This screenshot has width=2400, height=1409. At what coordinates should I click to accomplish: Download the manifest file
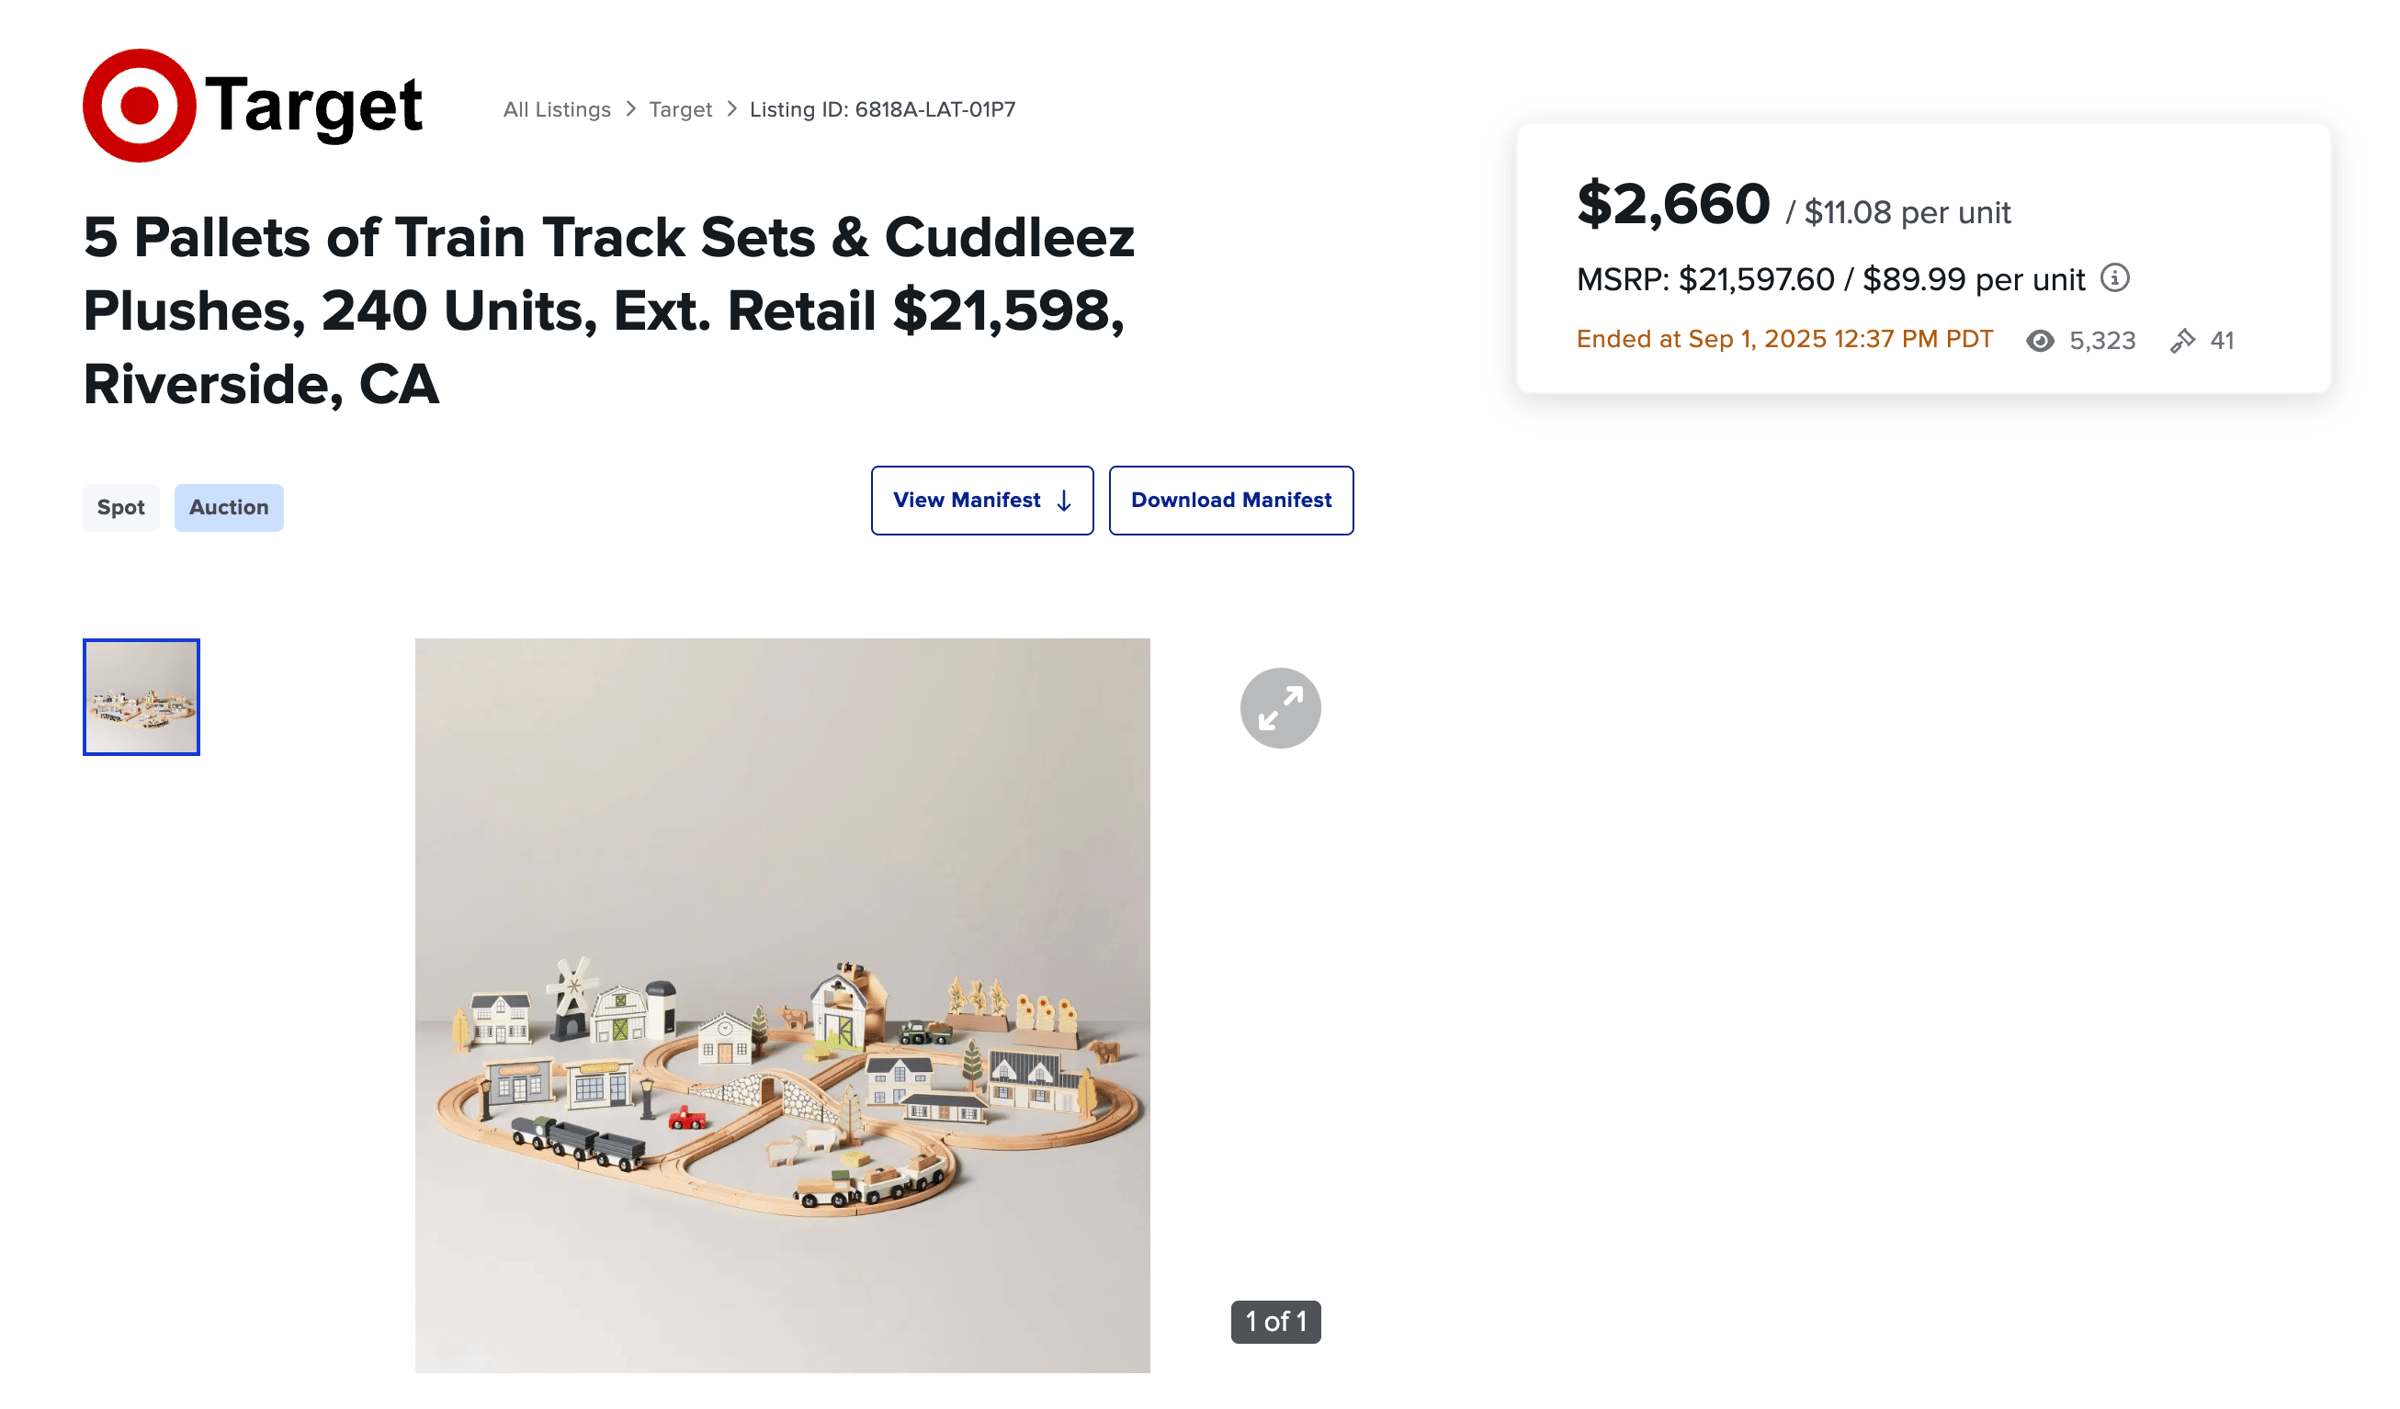click(x=1231, y=500)
